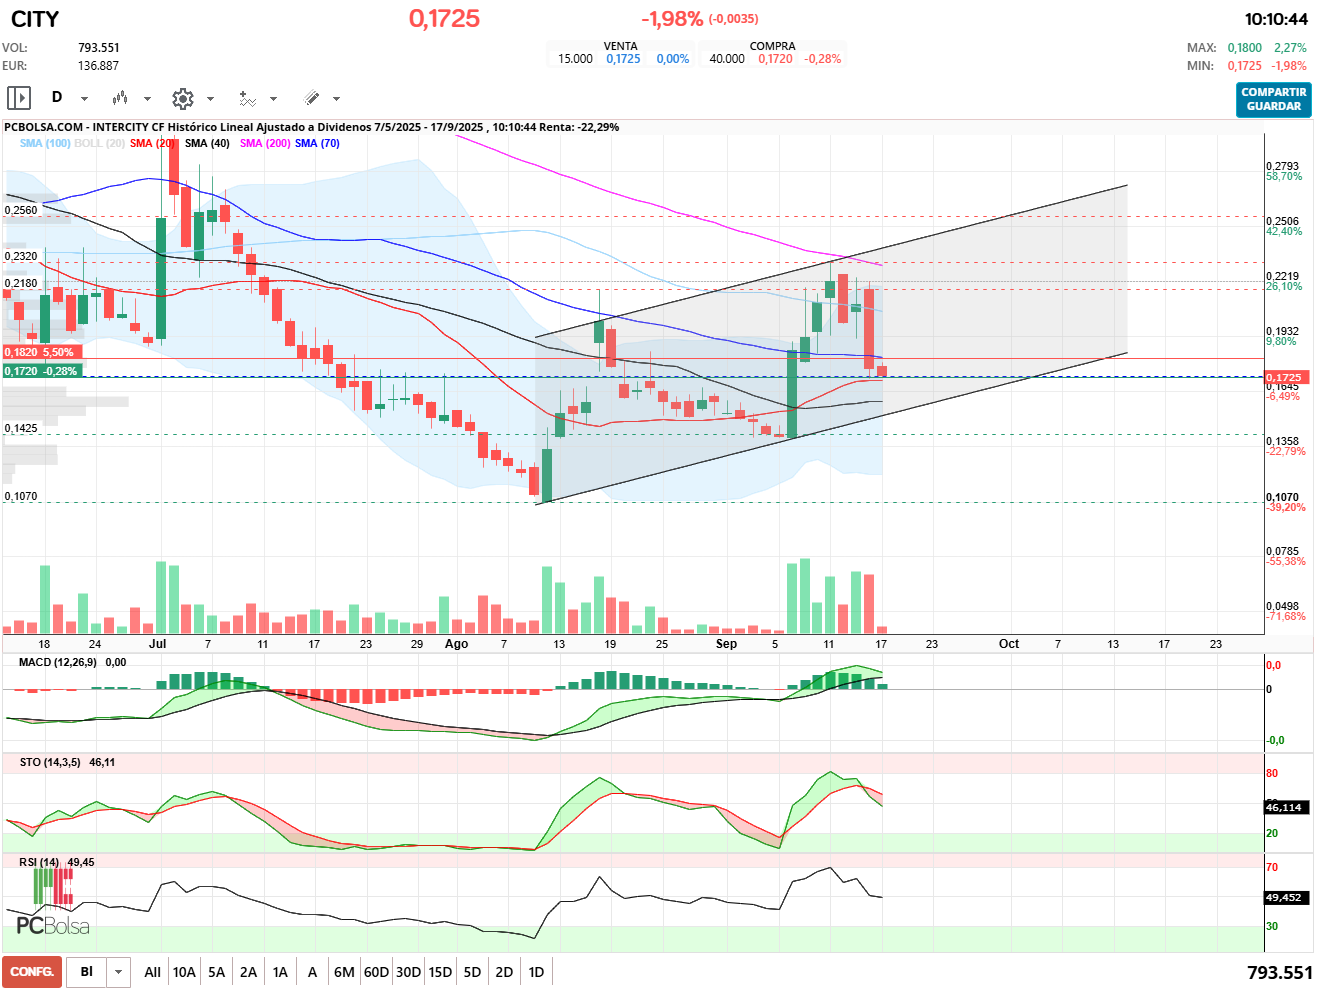1327x993 pixels.
Task: Toggle the SMA (40) indicator label
Action: coord(207,143)
